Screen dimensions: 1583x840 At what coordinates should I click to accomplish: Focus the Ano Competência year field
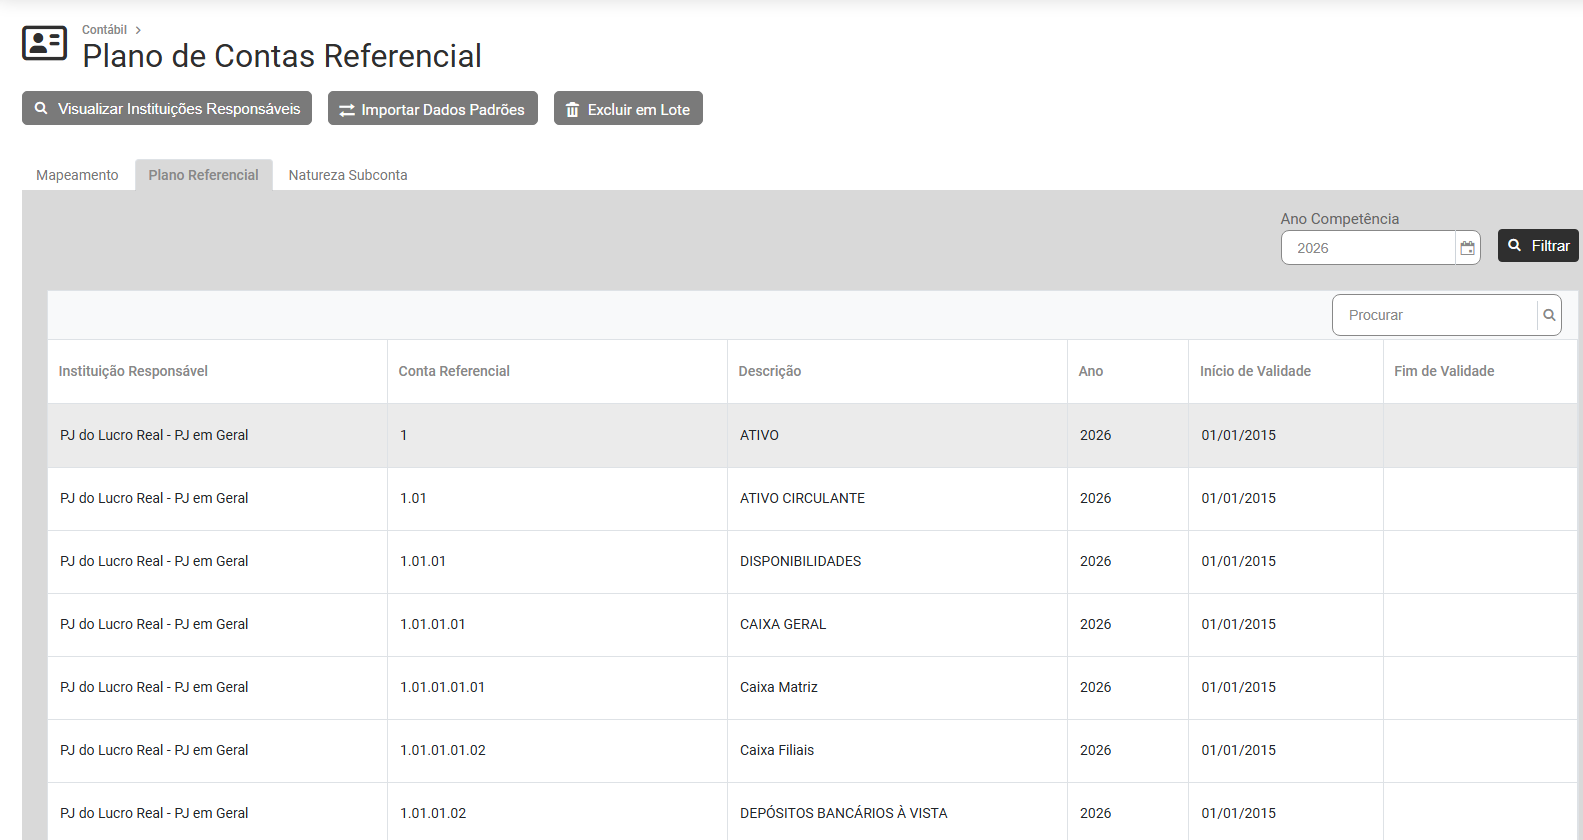[x=1367, y=248]
